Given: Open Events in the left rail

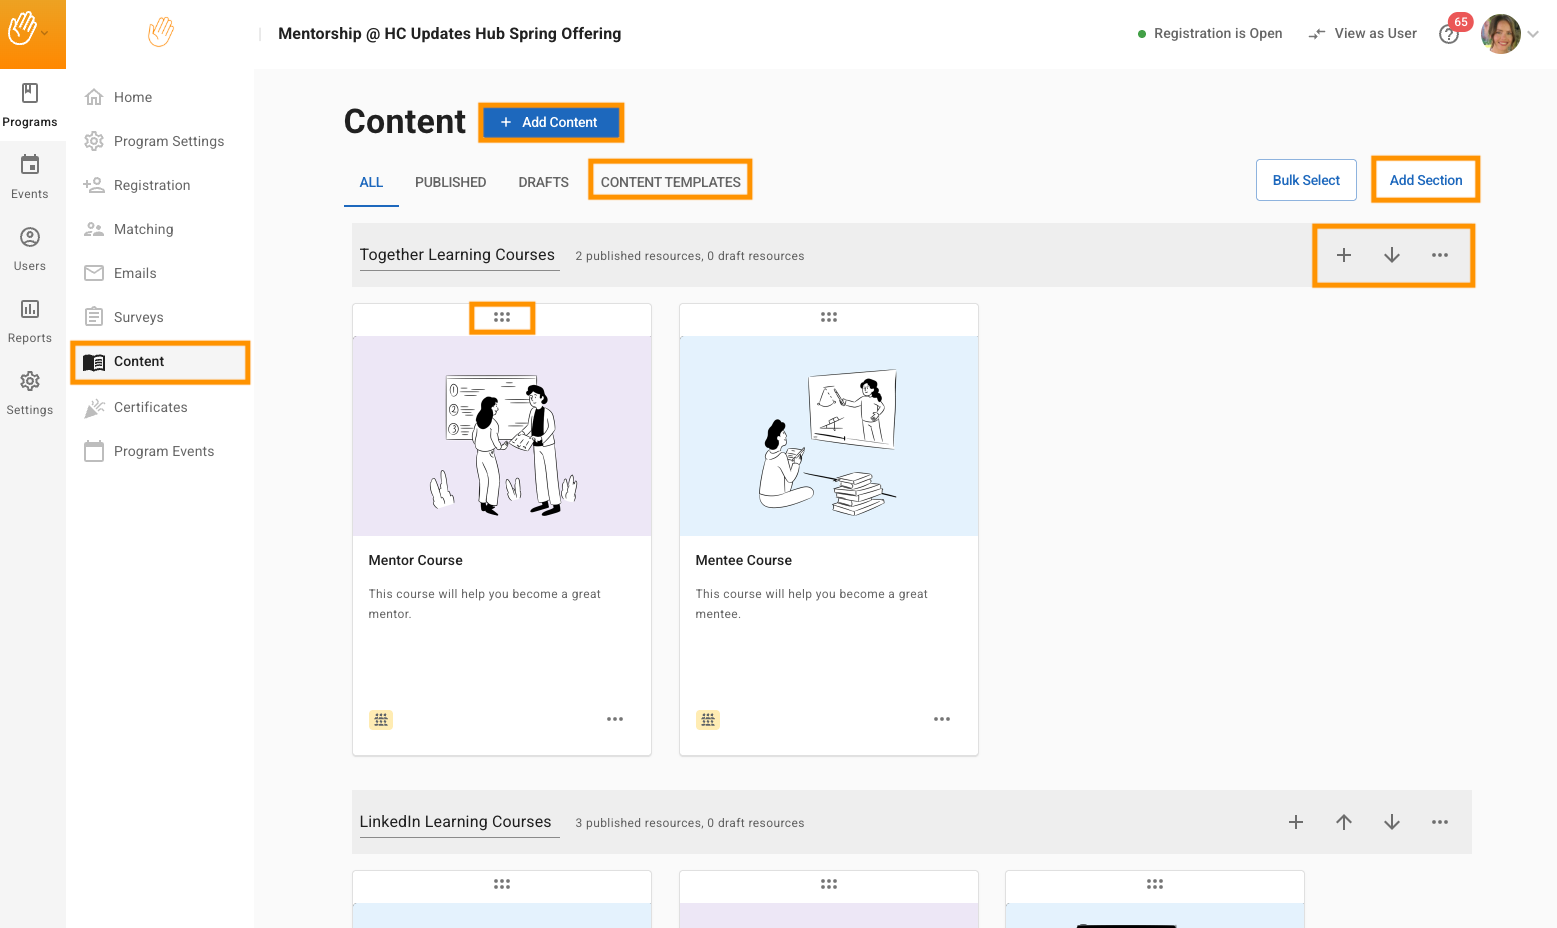Looking at the screenshot, I should click(30, 176).
